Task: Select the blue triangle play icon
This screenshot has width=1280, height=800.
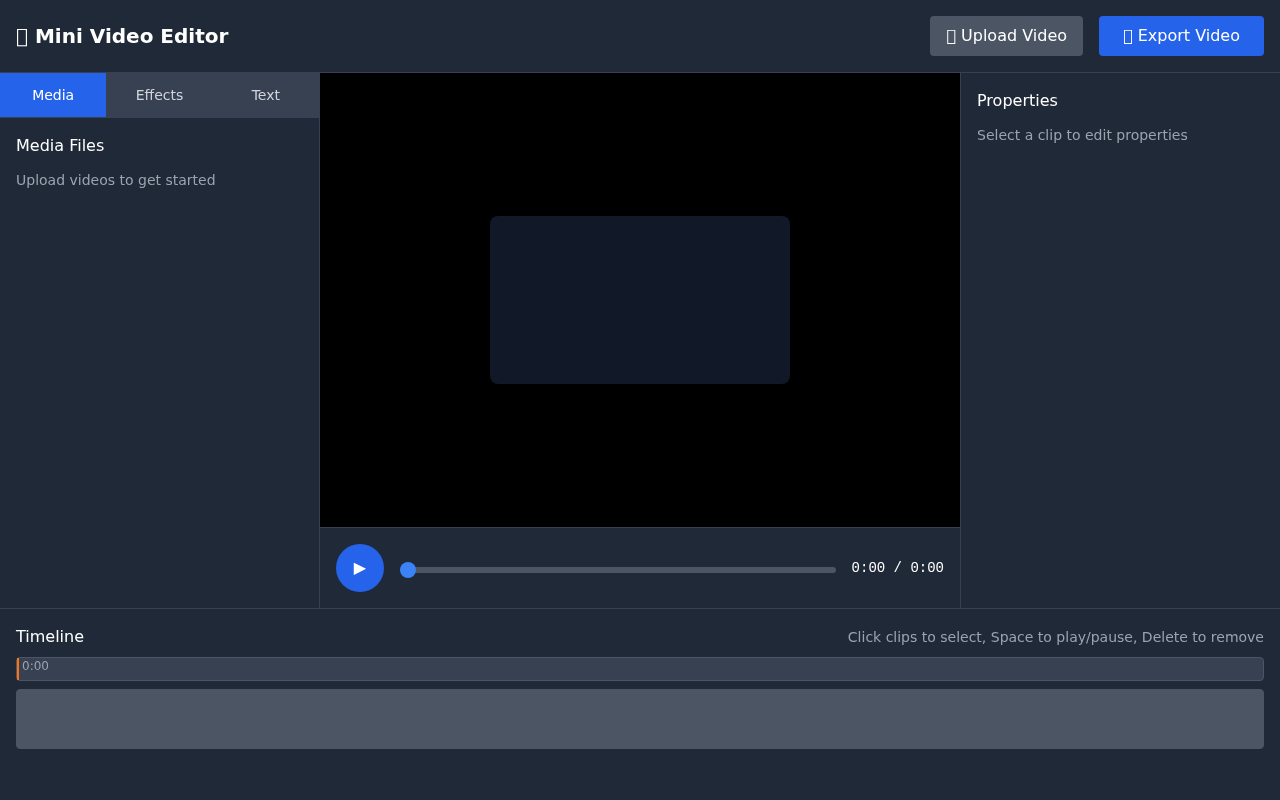Action: (x=360, y=567)
